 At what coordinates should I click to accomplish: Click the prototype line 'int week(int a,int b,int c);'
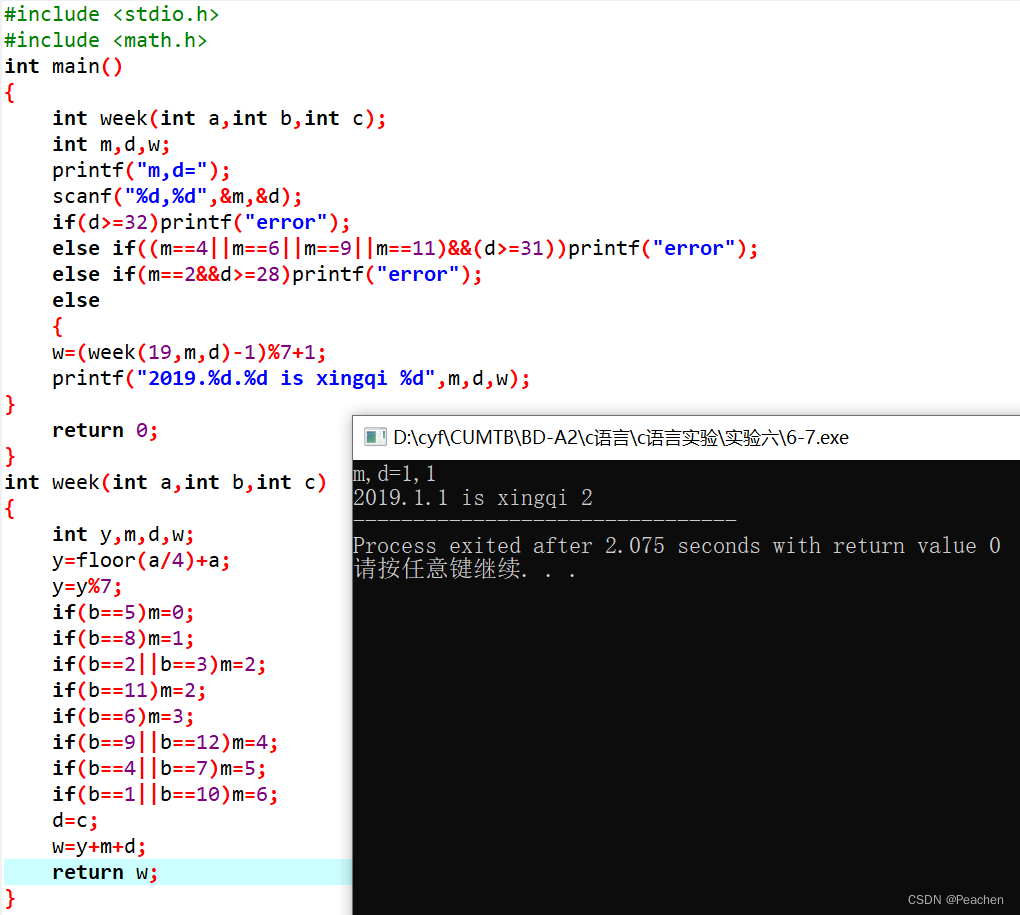(219, 118)
